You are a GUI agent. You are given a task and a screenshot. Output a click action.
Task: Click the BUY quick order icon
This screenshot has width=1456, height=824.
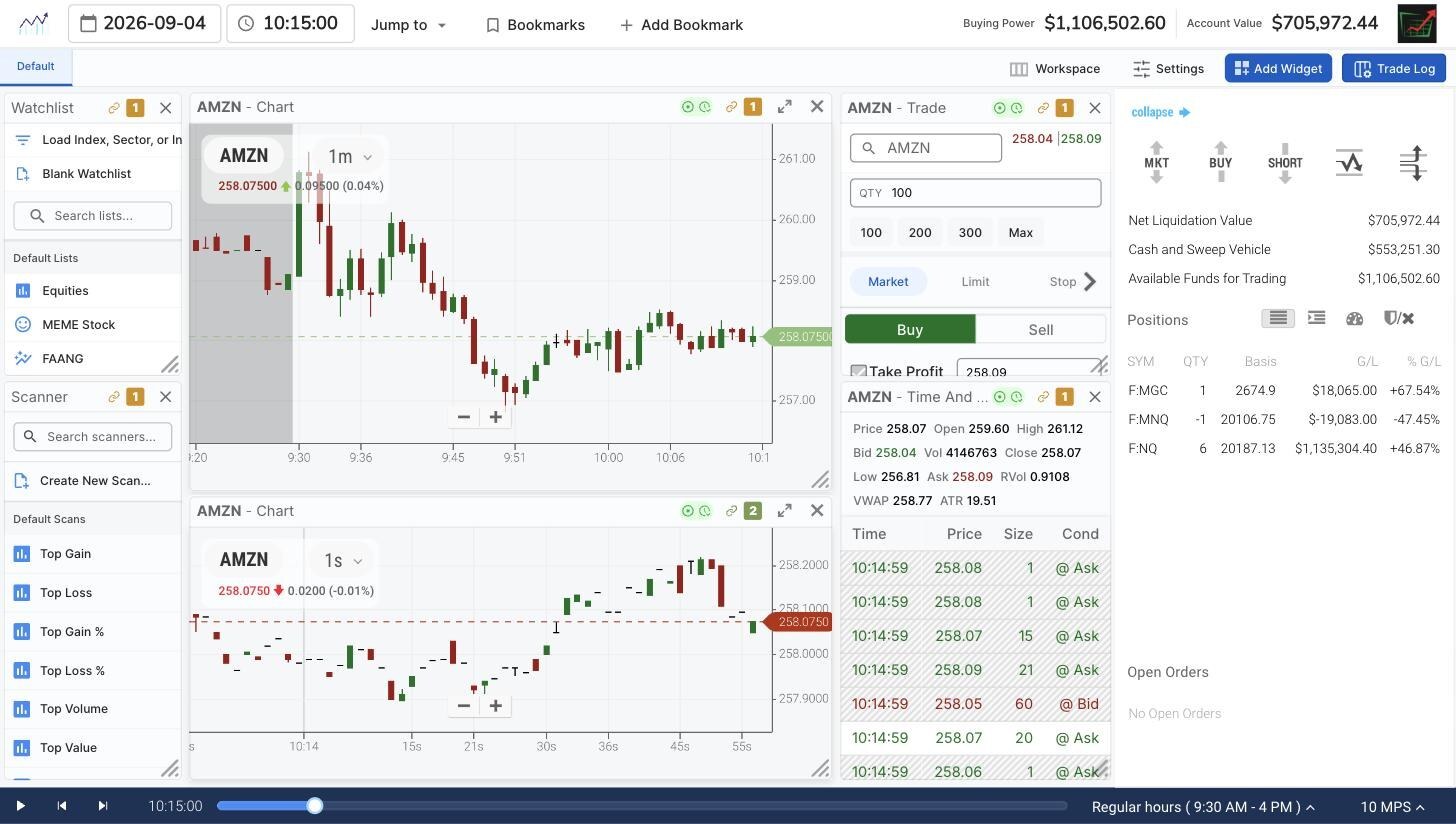(1220, 163)
